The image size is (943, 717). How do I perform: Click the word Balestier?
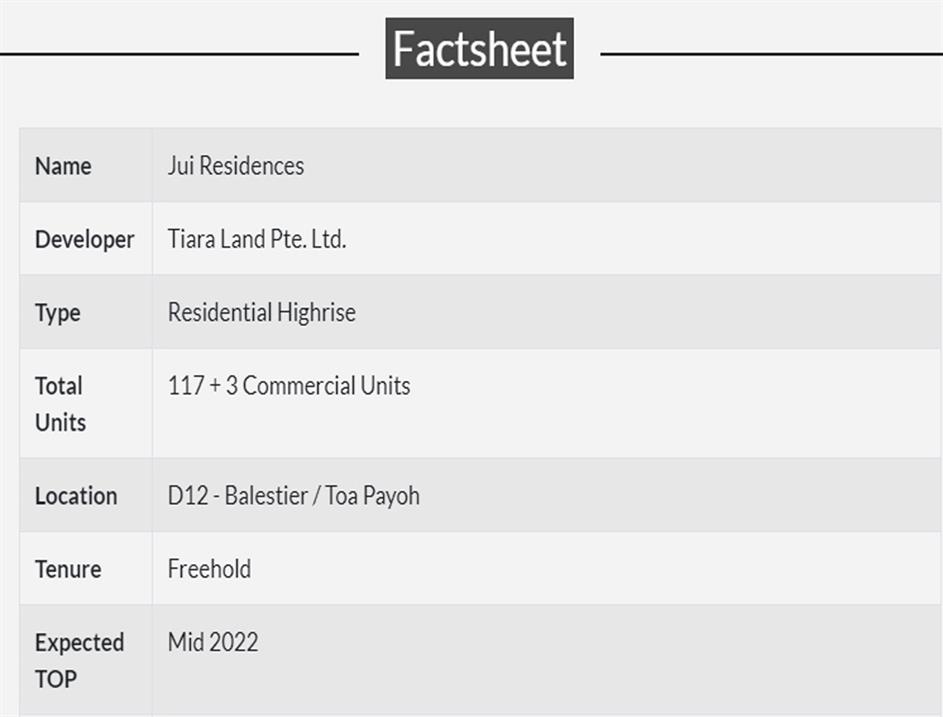click(x=266, y=496)
